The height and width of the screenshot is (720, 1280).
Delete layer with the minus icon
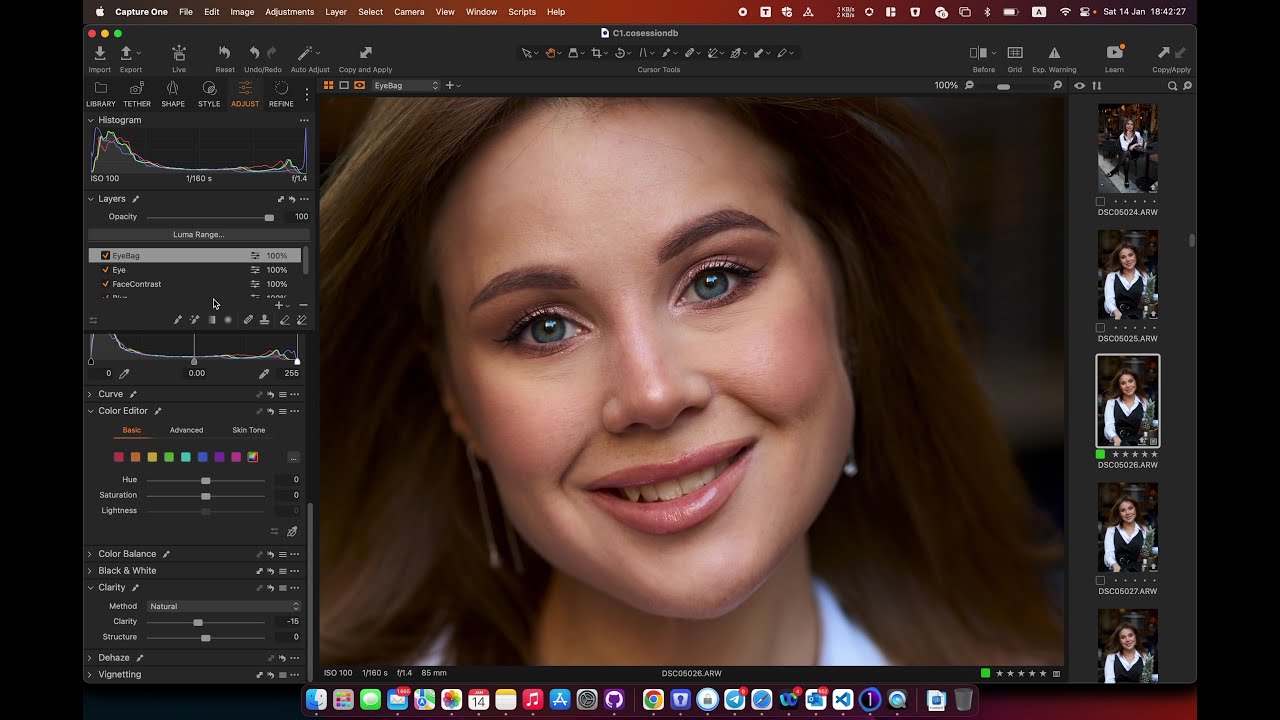[x=303, y=305]
